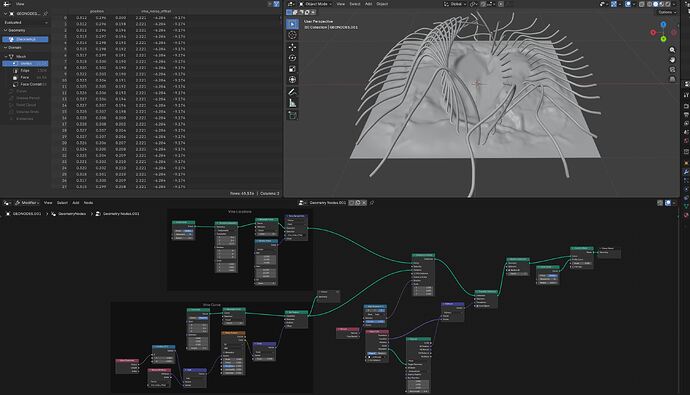Switch to solid viewport shading
This screenshot has height=395, width=690.
click(x=655, y=4)
